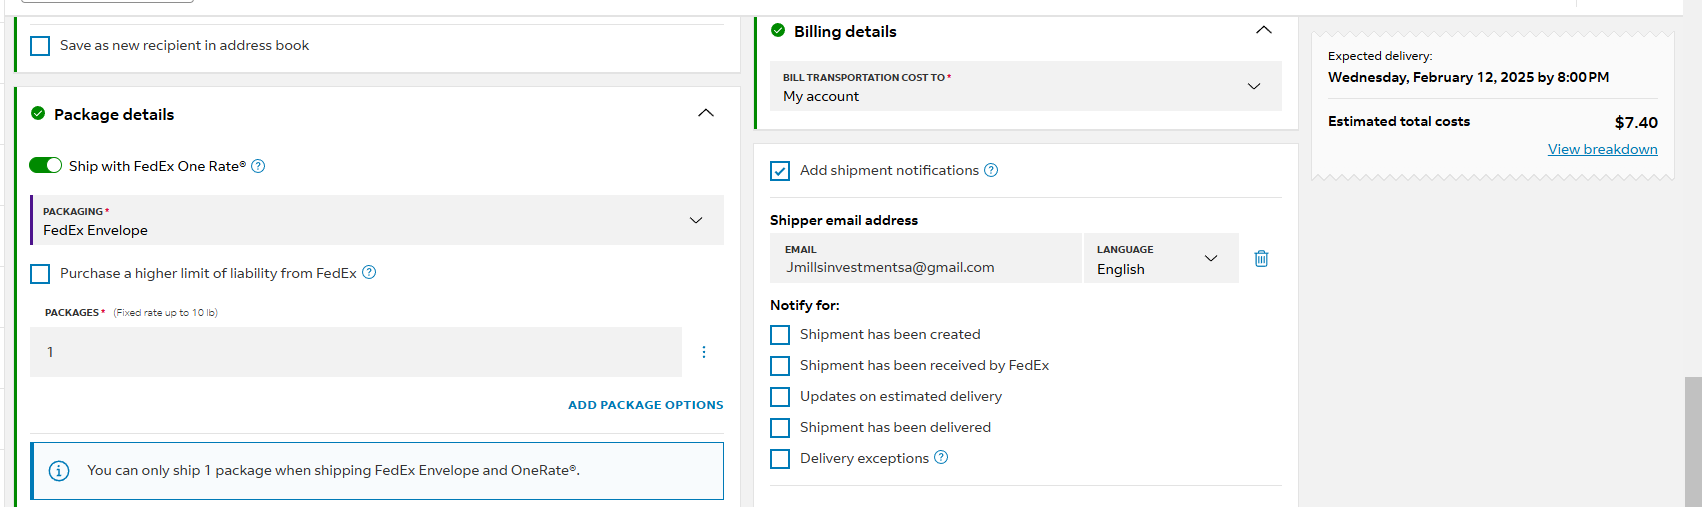Click the shipper Email input field
The width and height of the screenshot is (1702, 507).
click(926, 258)
